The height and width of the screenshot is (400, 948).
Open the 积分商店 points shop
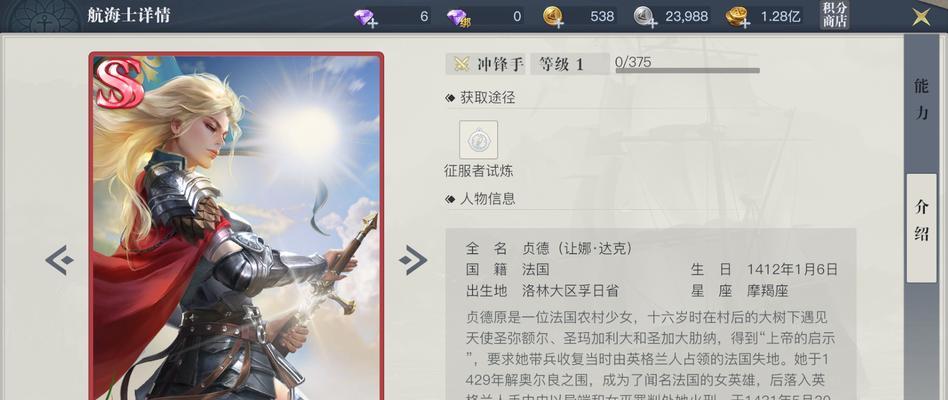coord(835,15)
